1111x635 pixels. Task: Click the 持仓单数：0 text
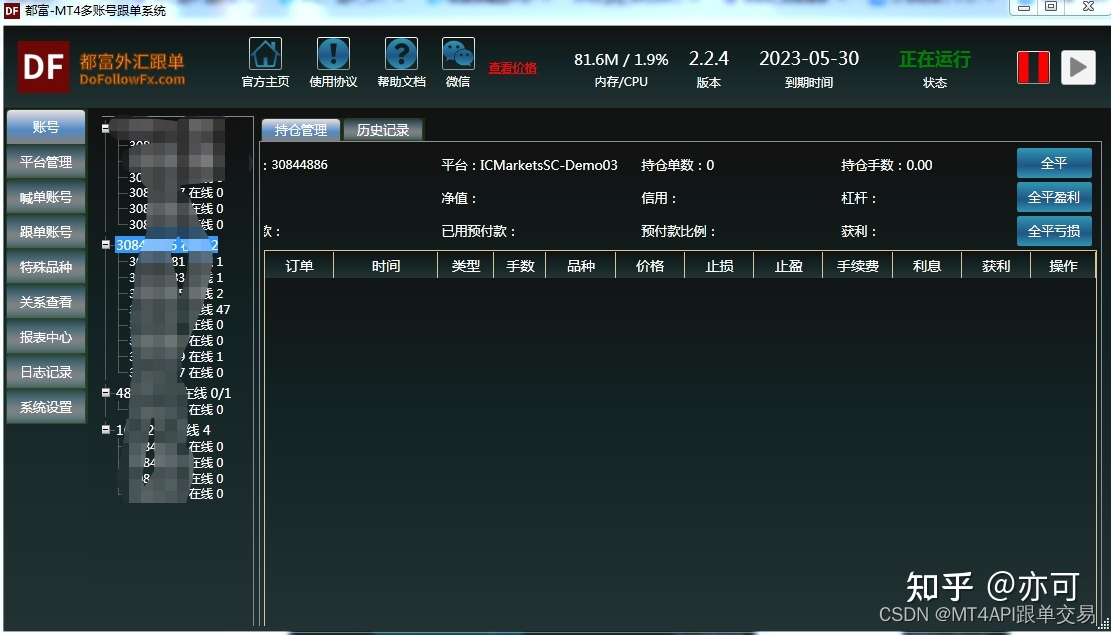point(677,165)
